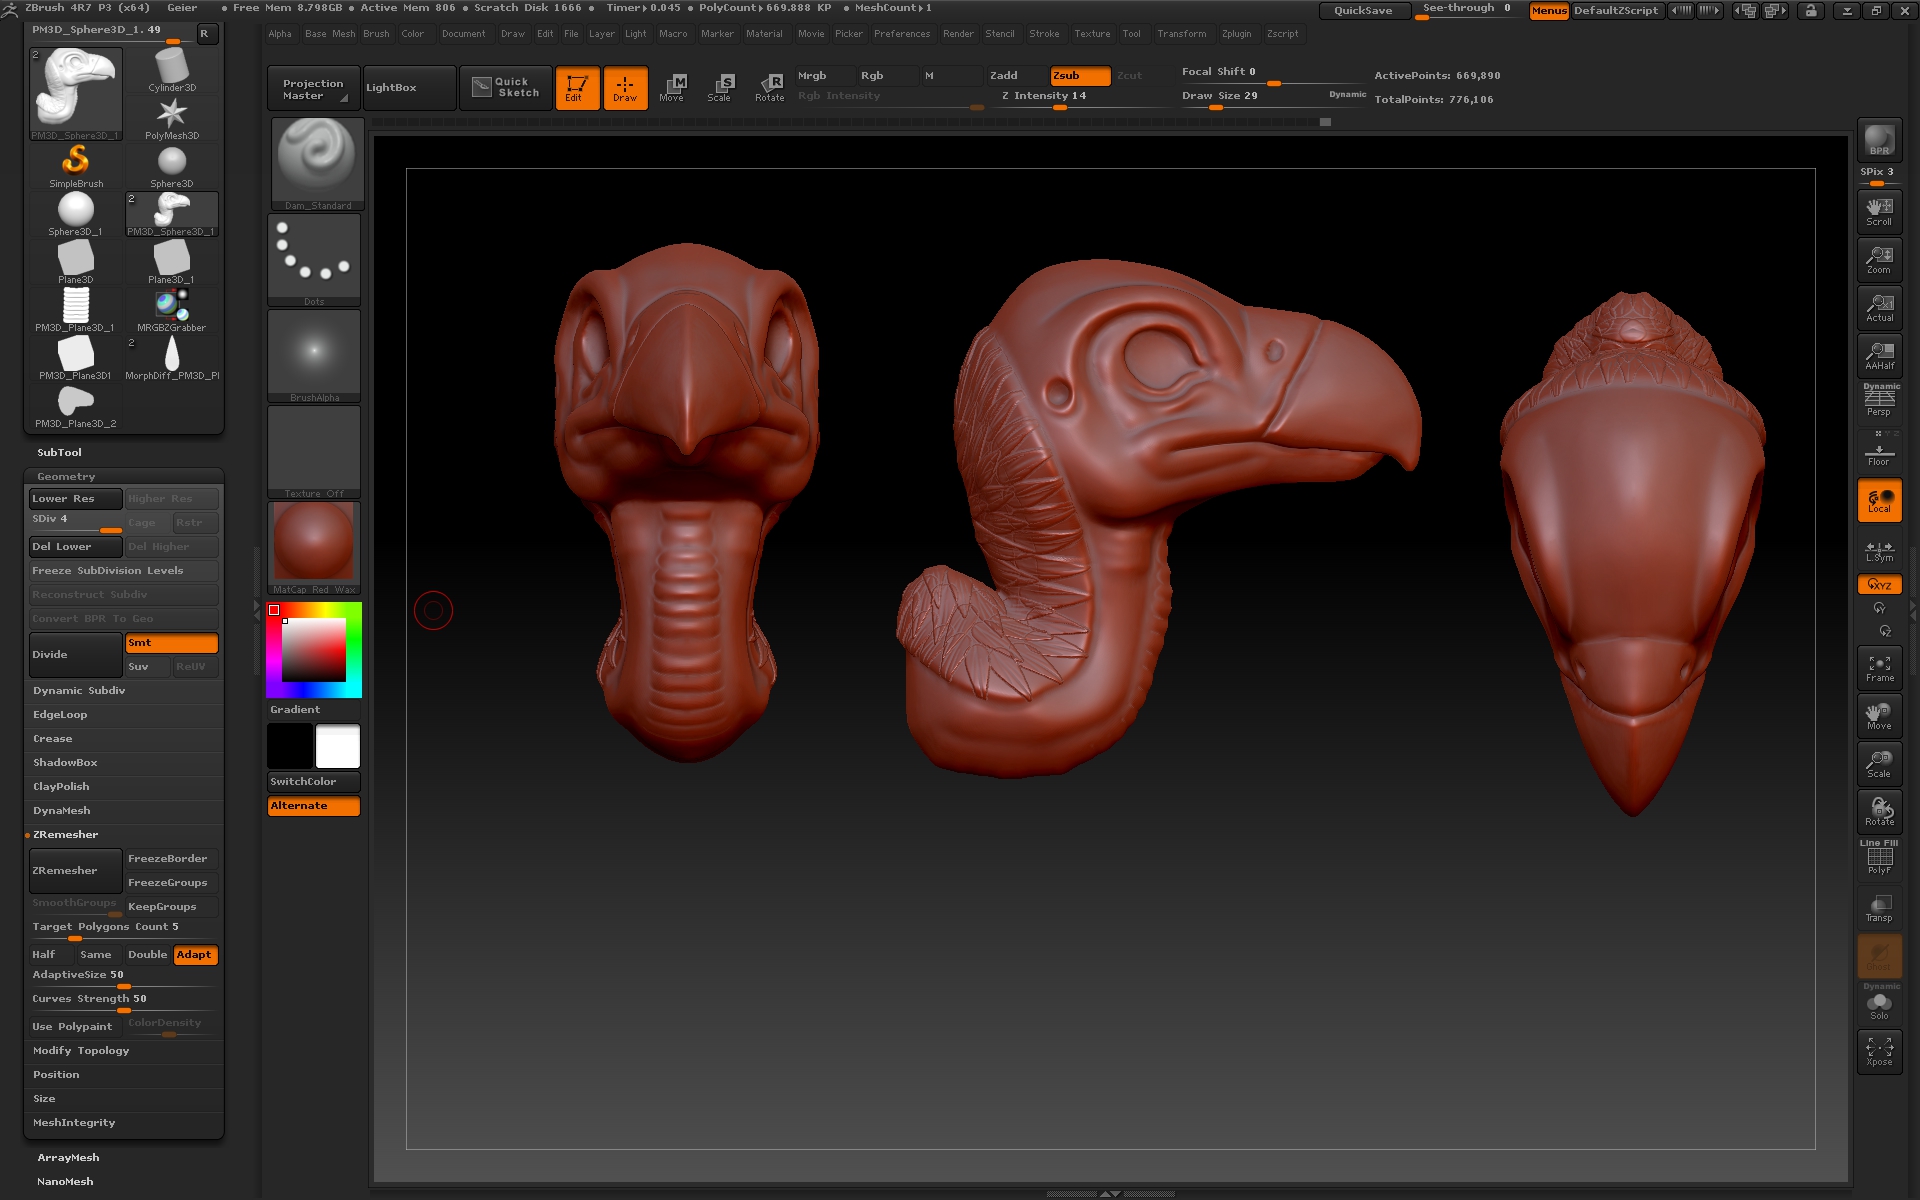Expand the Dynamic Subdiv section
The image size is (1920, 1200).
(79, 691)
